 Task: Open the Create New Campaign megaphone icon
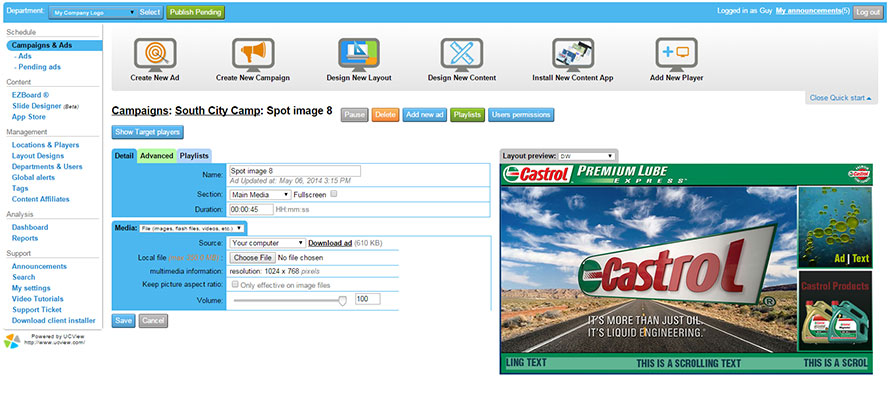(253, 54)
